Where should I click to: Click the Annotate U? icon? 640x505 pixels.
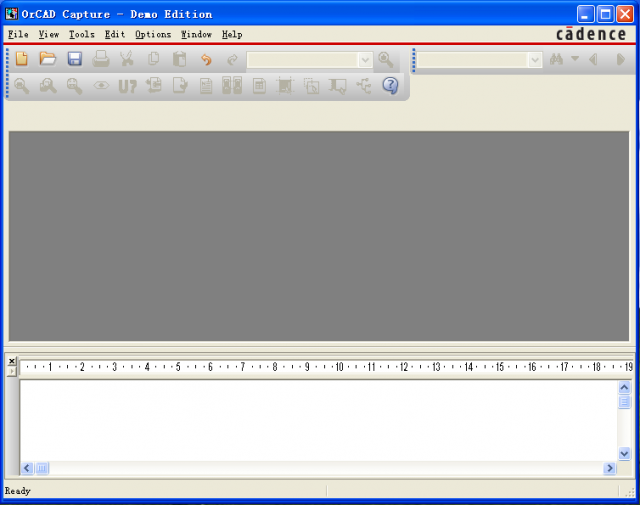(127, 87)
